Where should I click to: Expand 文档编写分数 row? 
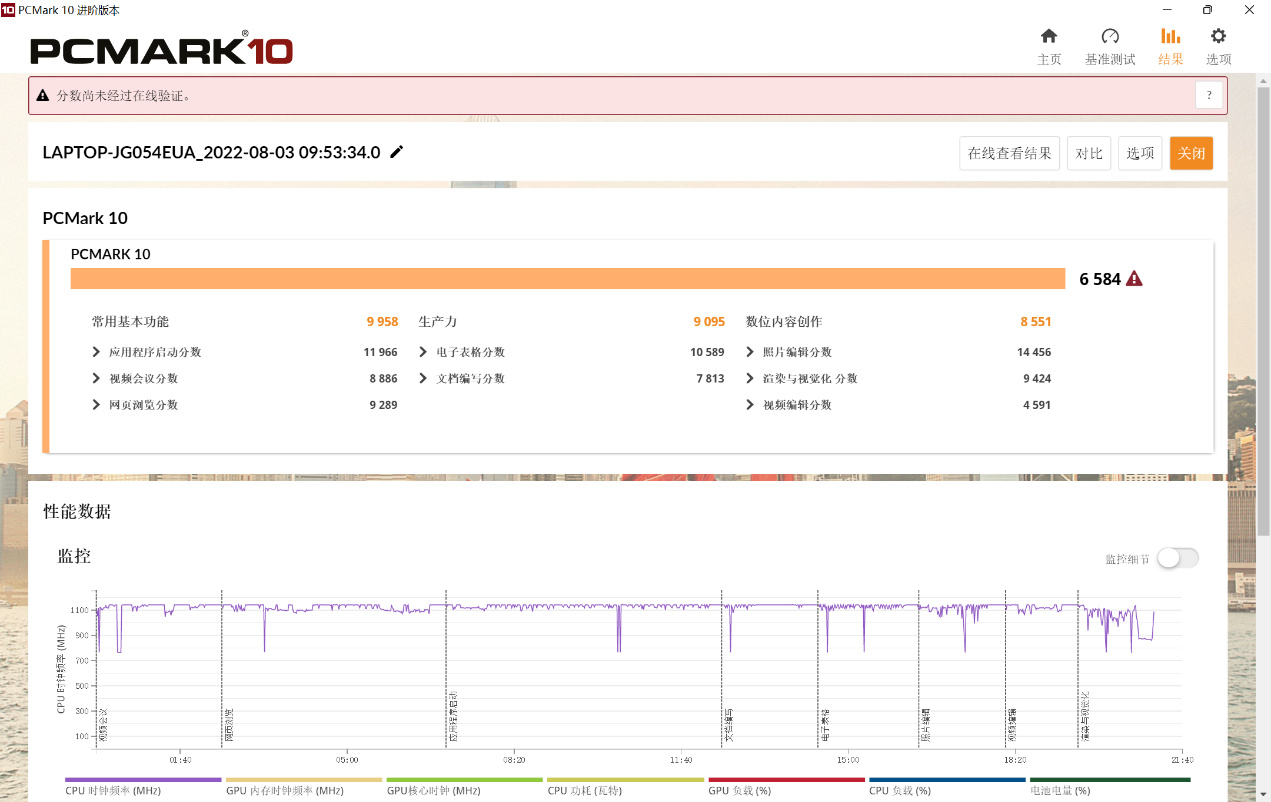424,378
